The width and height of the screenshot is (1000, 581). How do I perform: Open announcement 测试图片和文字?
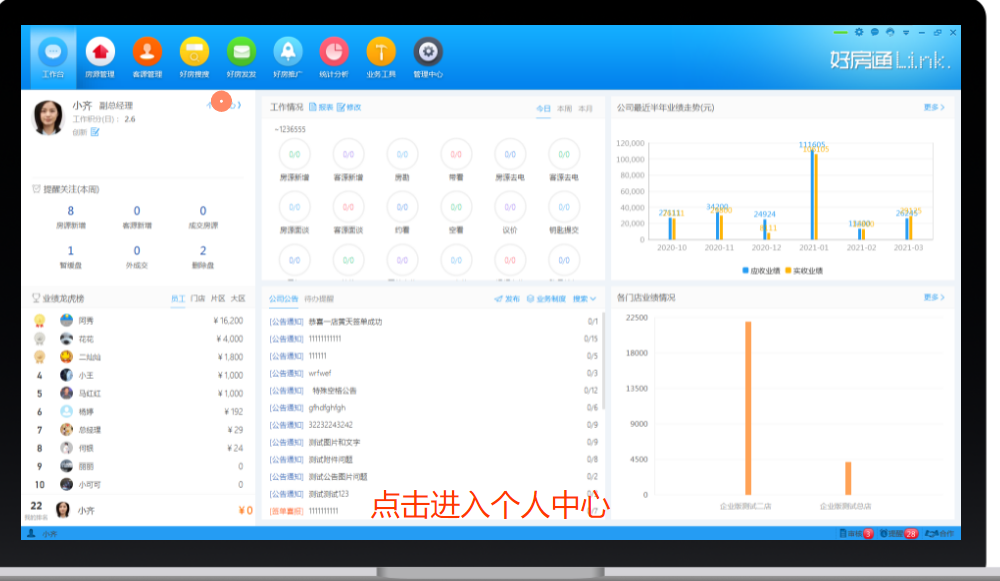[334, 442]
